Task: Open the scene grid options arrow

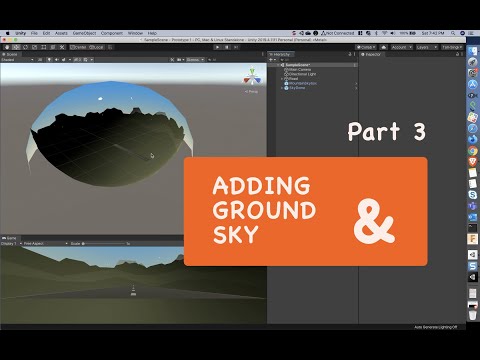Action: [x=92, y=60]
